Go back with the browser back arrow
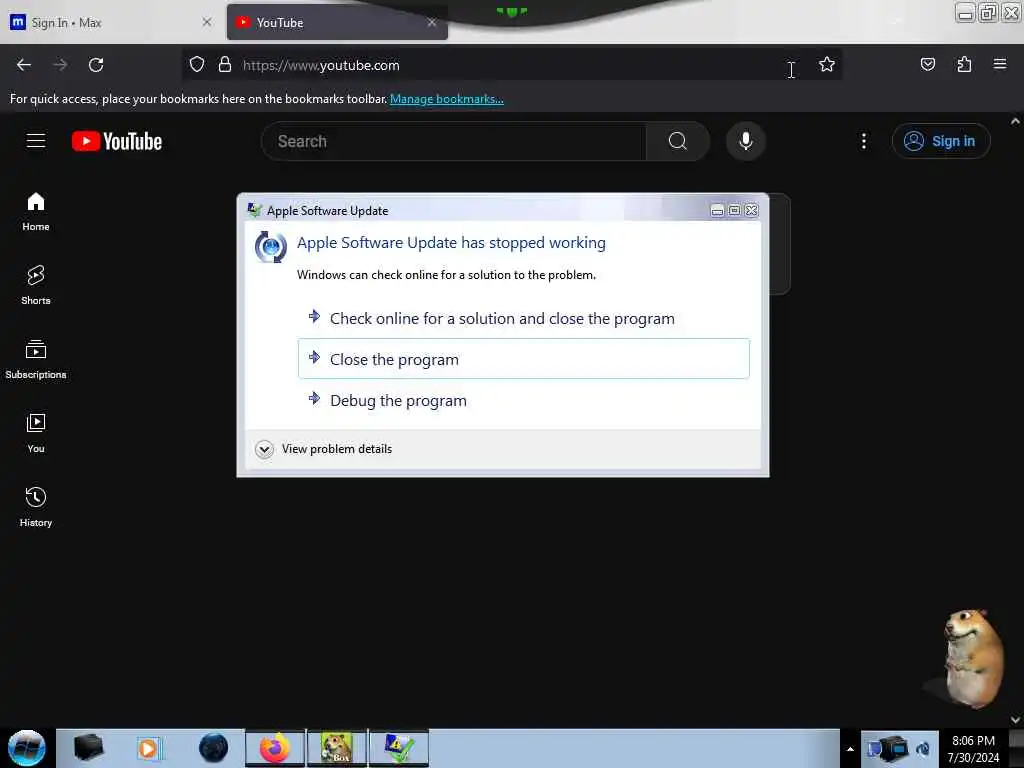The height and width of the screenshot is (768, 1024). [x=24, y=65]
